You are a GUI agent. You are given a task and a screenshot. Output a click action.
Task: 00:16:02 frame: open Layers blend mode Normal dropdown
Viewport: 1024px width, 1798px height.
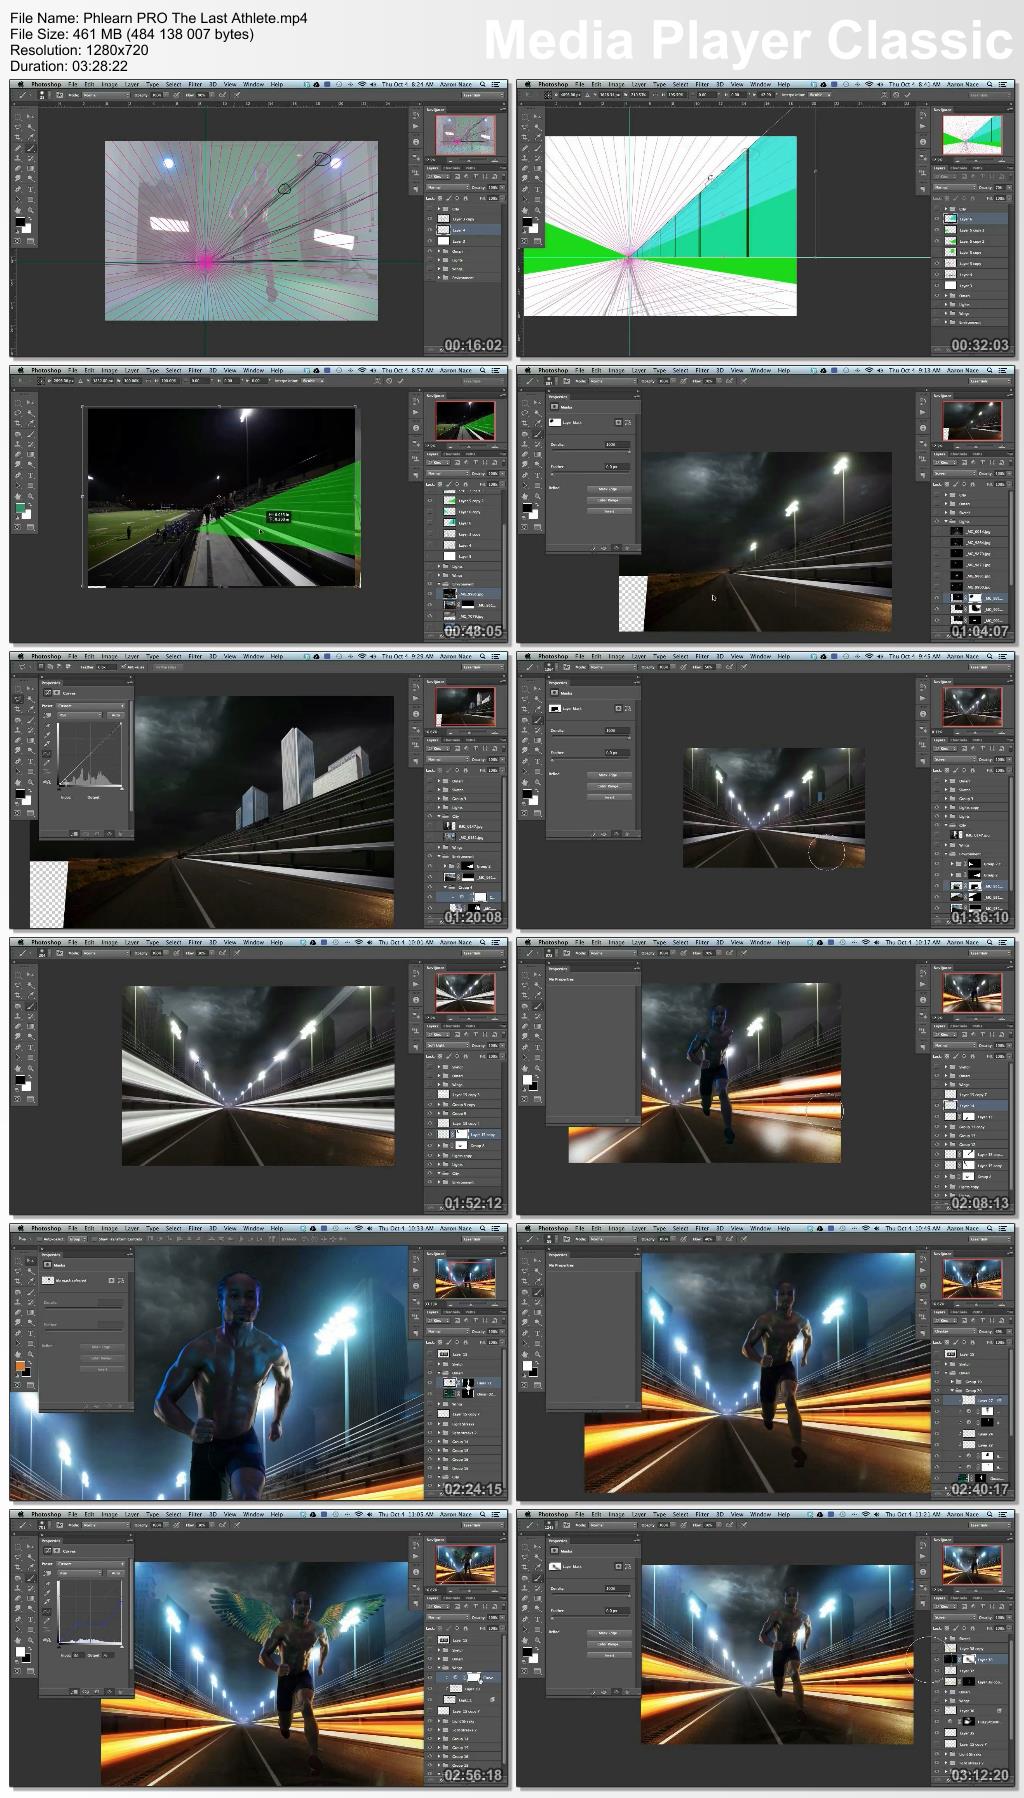(448, 187)
